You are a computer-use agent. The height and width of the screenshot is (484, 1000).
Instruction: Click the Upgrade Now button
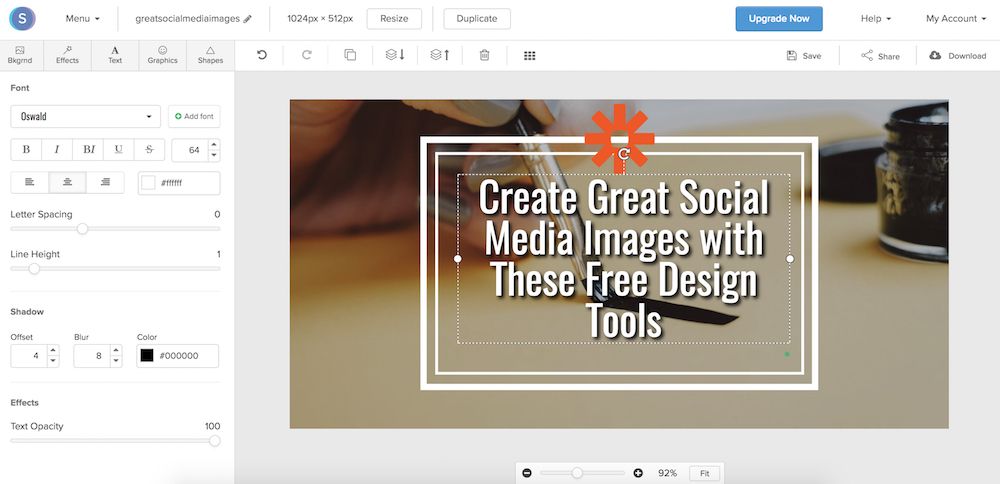click(779, 19)
